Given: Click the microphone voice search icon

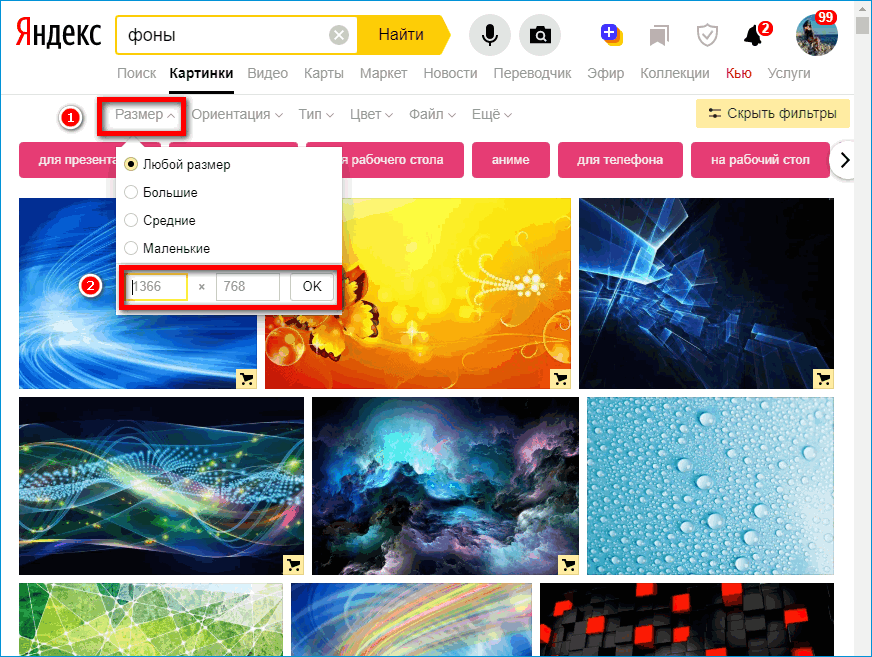Looking at the screenshot, I should (489, 36).
